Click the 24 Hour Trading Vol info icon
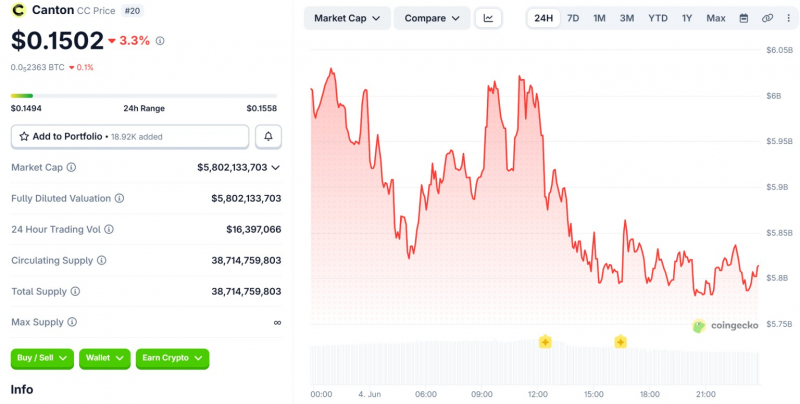The image size is (800, 404). (109, 230)
